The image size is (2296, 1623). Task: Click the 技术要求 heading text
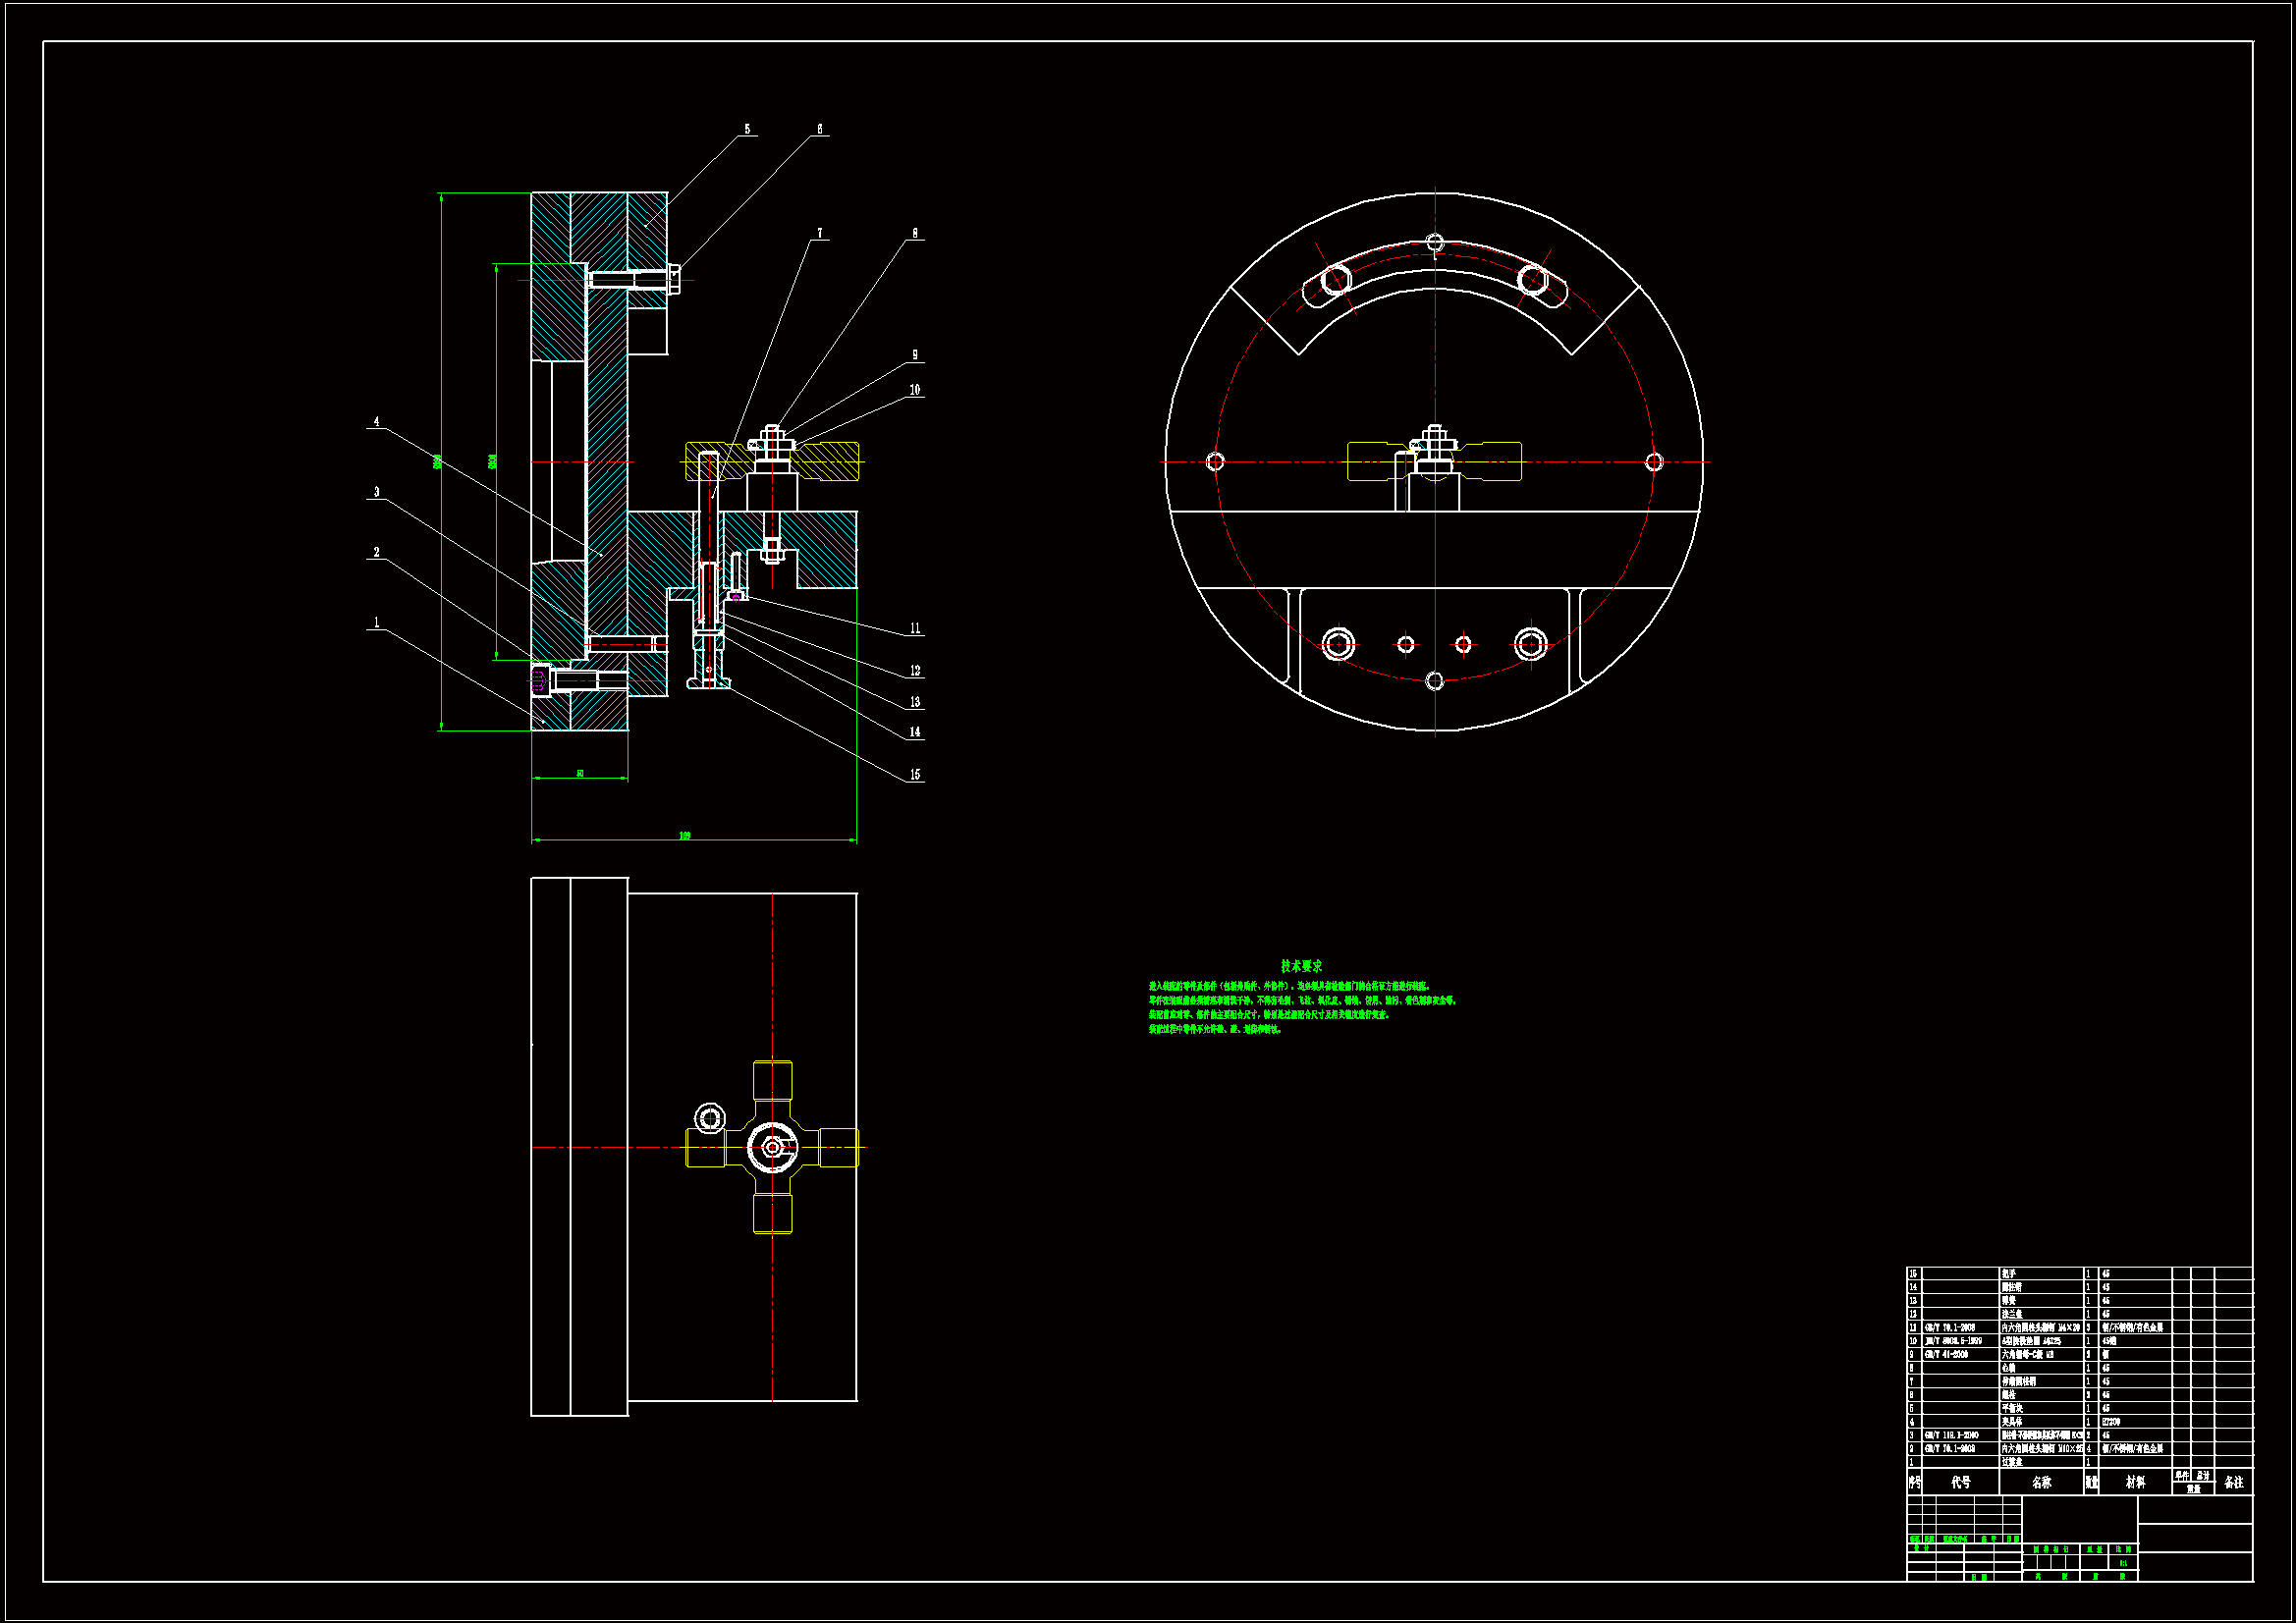[x=1301, y=966]
